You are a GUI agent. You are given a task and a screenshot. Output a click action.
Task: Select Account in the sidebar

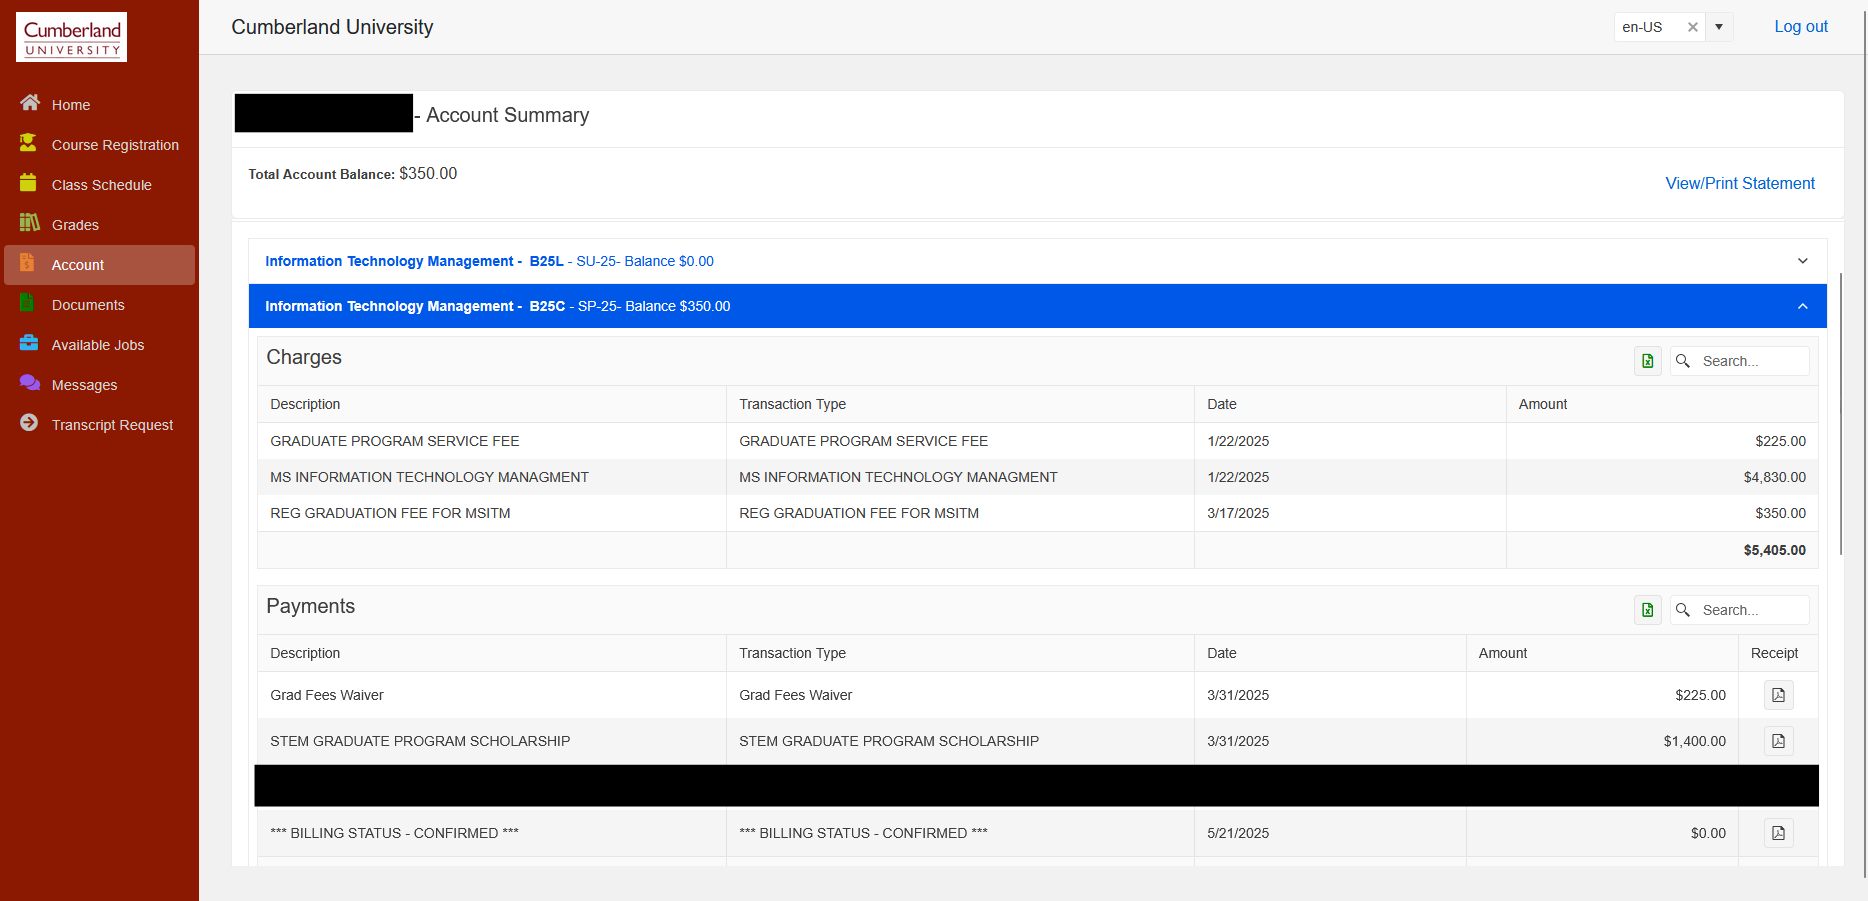(99, 265)
